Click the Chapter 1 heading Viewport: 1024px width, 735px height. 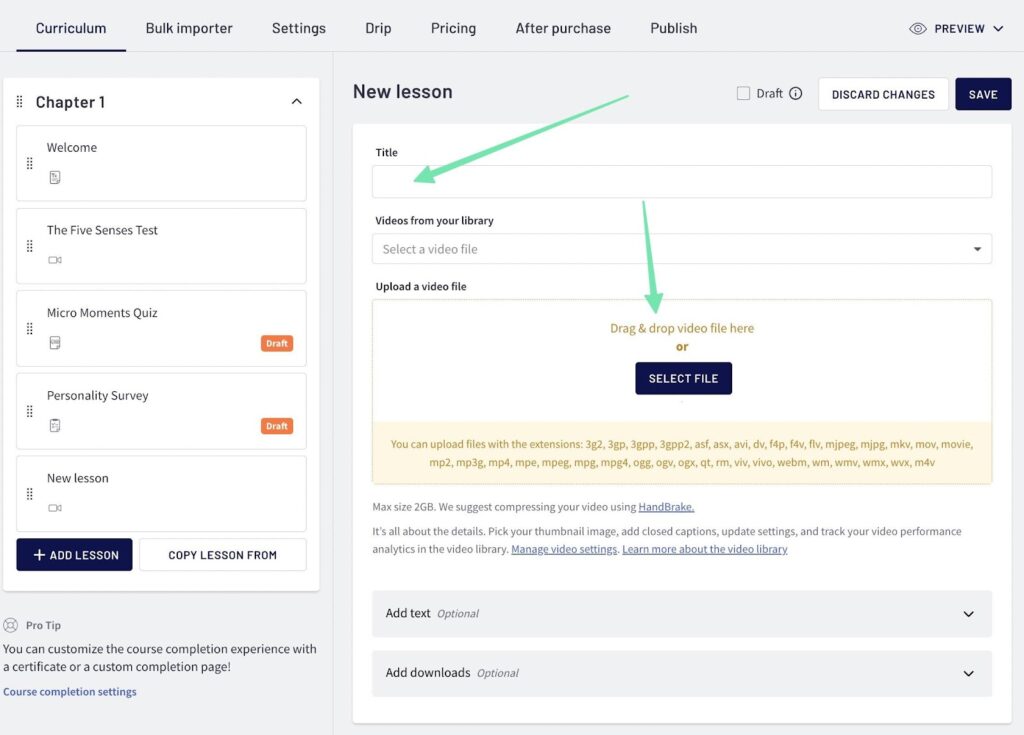pos(70,102)
